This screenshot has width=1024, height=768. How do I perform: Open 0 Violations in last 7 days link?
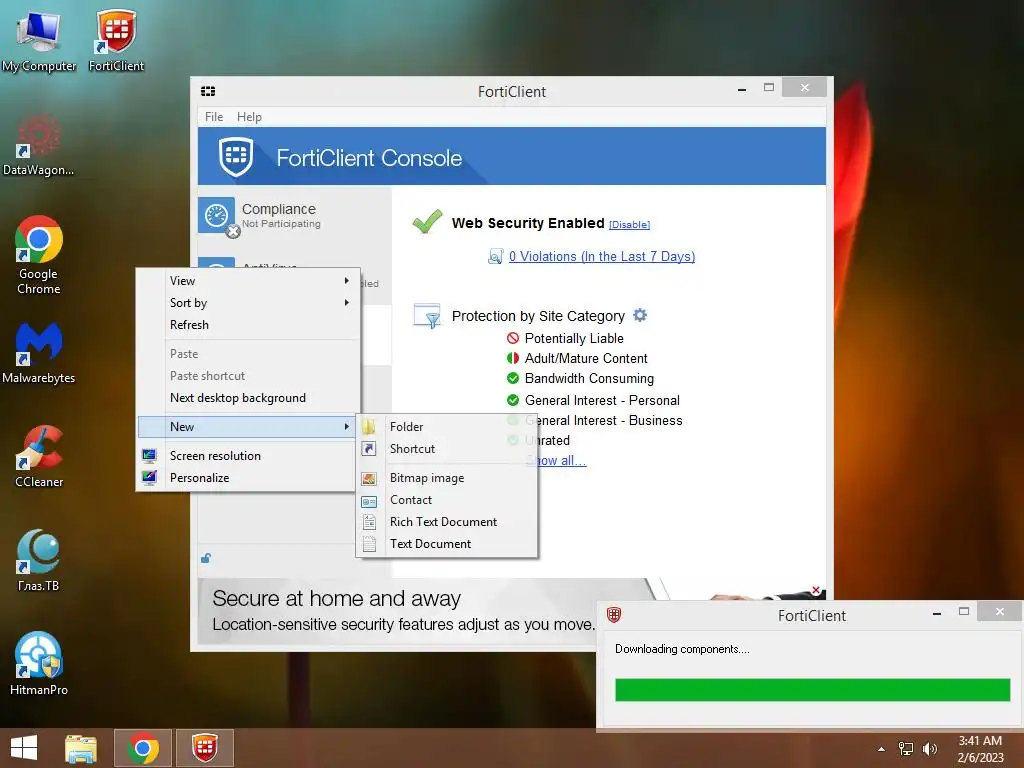(601, 257)
